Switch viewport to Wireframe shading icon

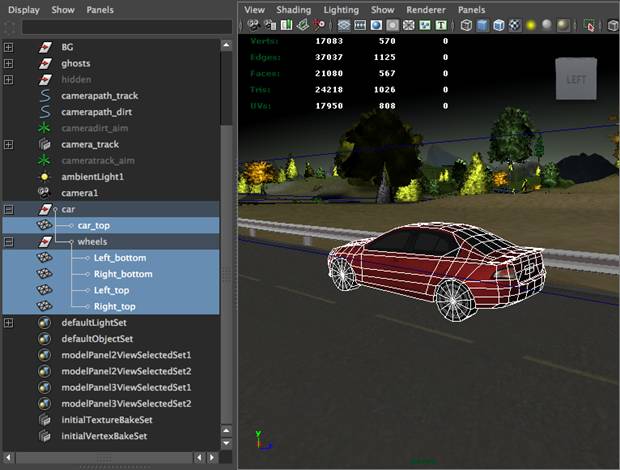click(466, 25)
